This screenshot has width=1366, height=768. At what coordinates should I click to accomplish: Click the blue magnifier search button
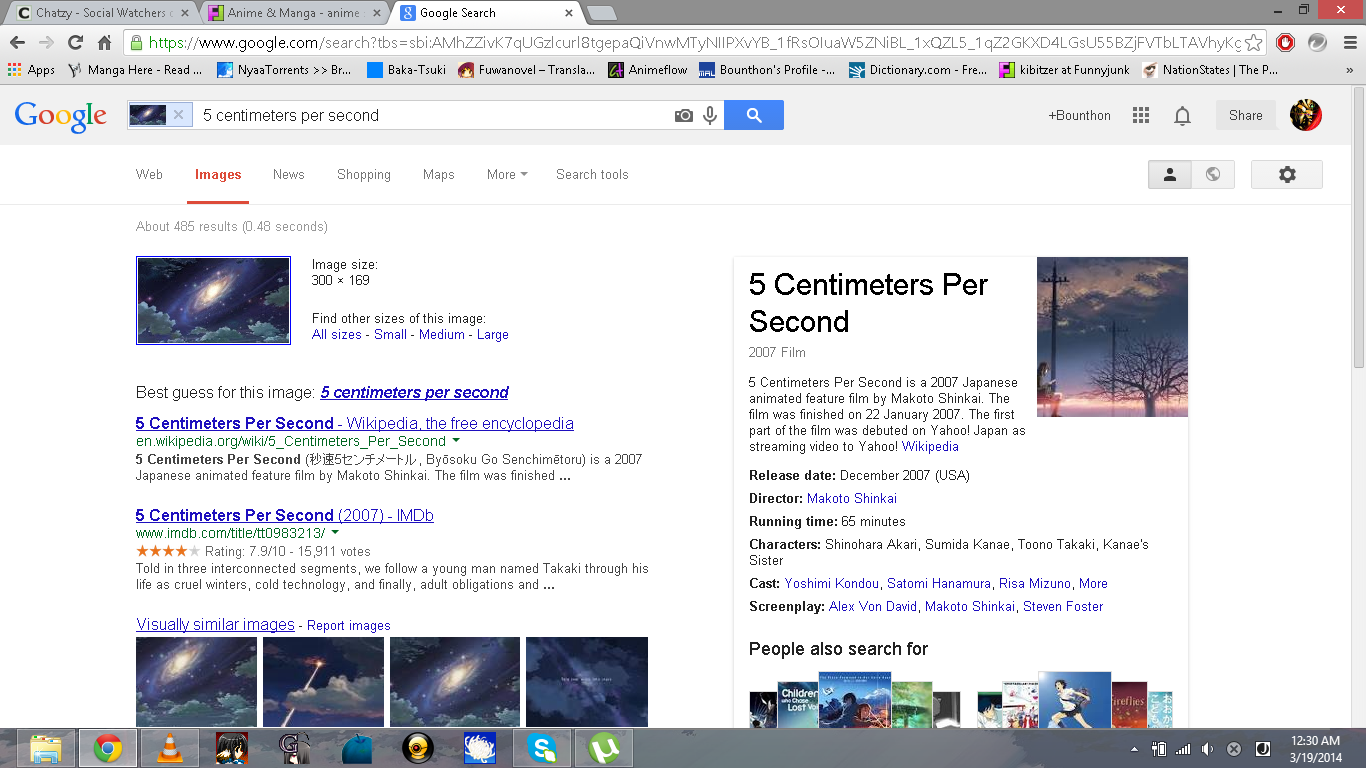coord(754,116)
